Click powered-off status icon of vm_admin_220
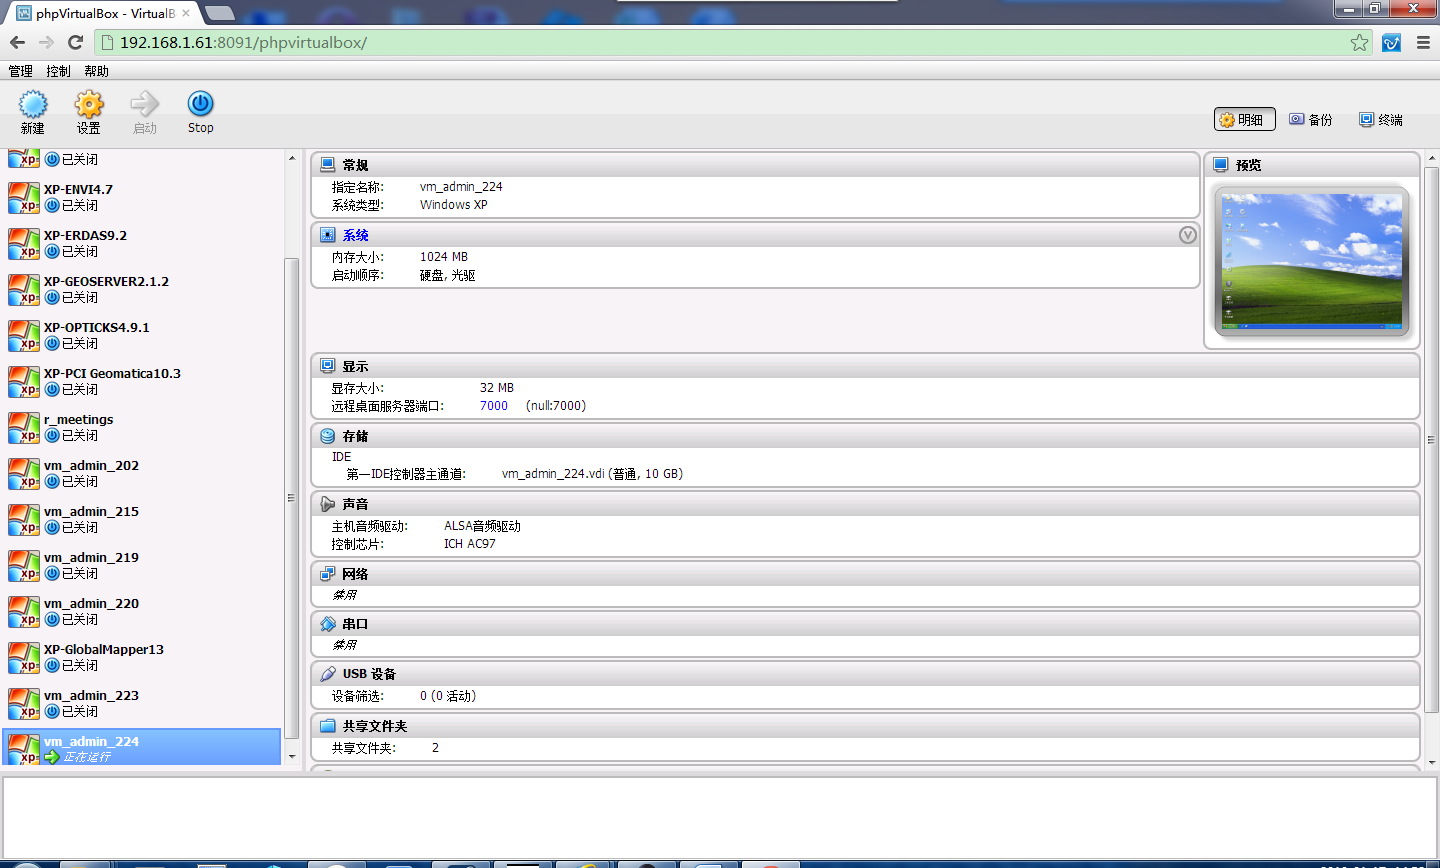 (x=52, y=620)
